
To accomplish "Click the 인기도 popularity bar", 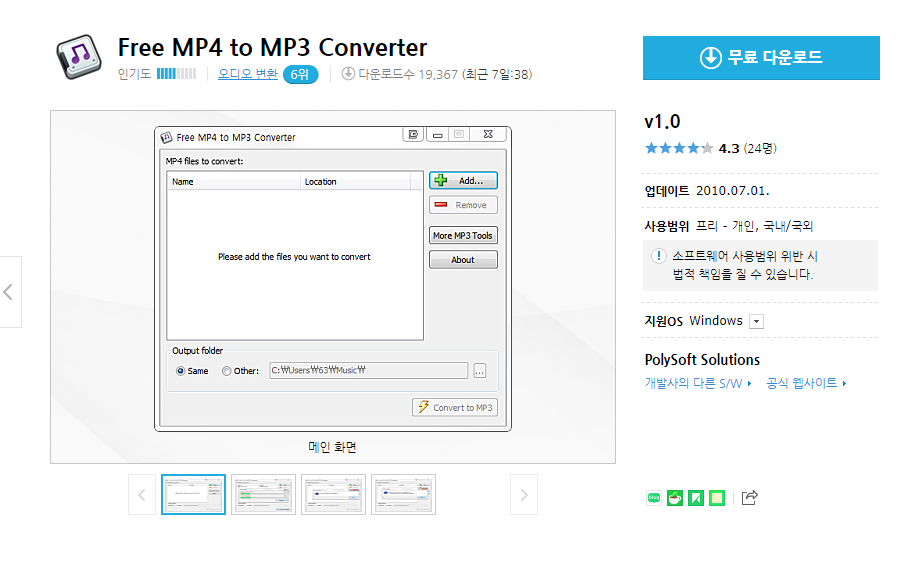I will pos(176,74).
